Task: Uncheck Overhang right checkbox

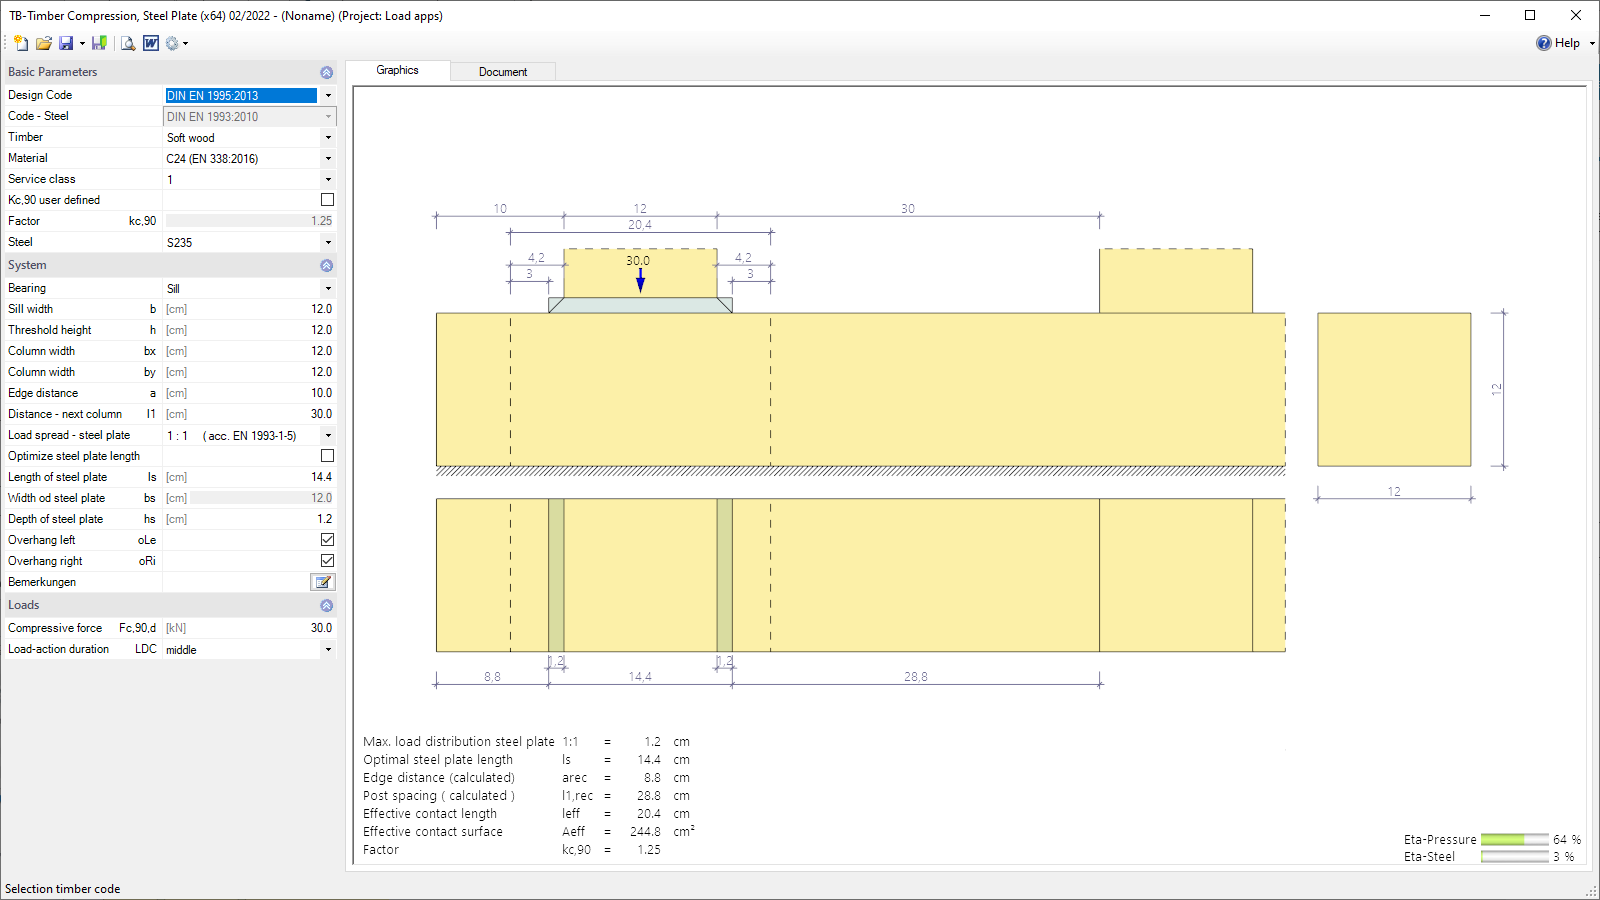Action: [327, 561]
